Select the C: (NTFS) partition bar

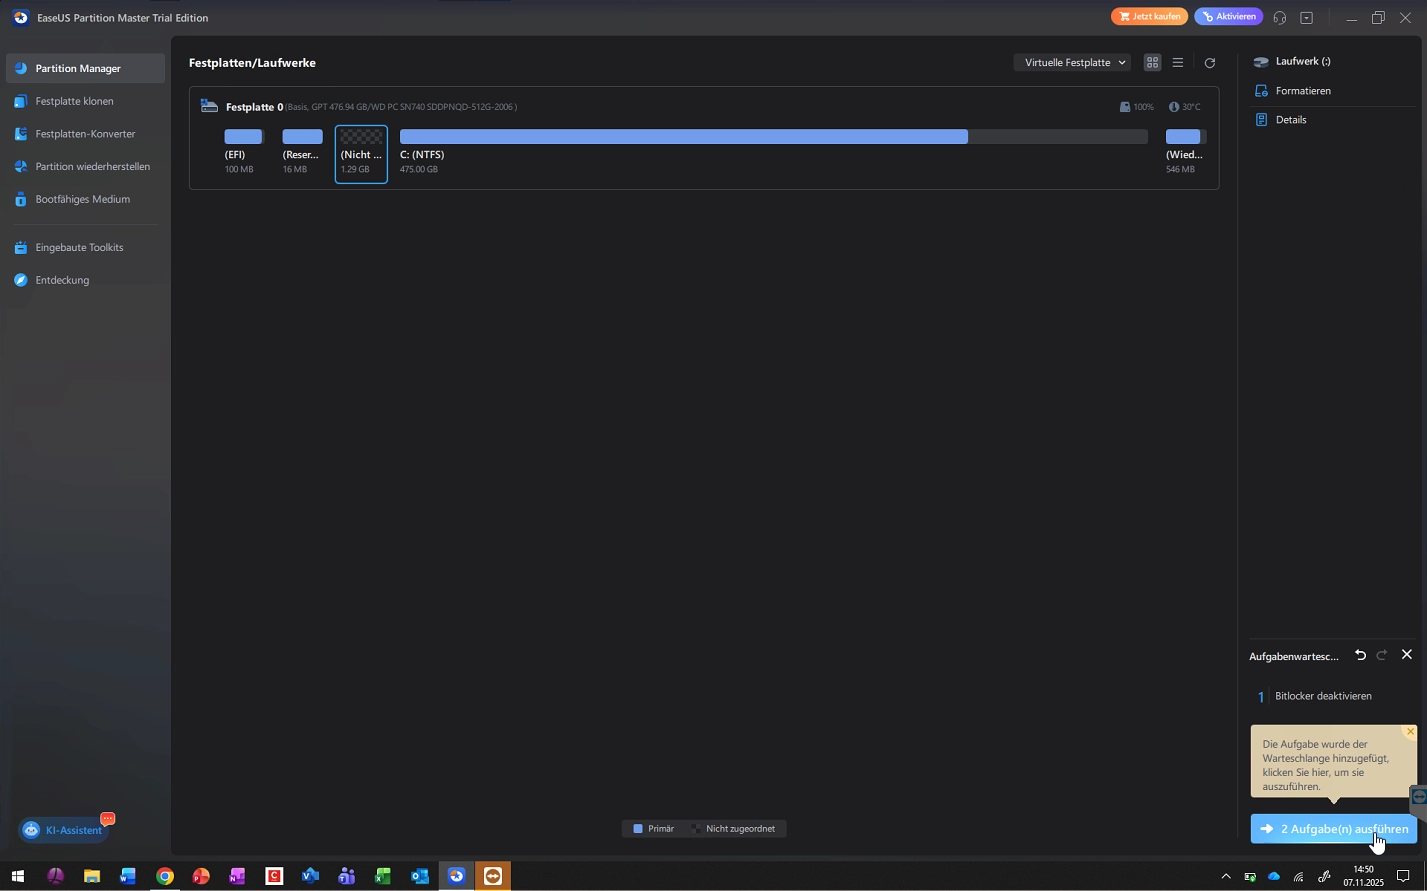pyautogui.click(x=773, y=137)
